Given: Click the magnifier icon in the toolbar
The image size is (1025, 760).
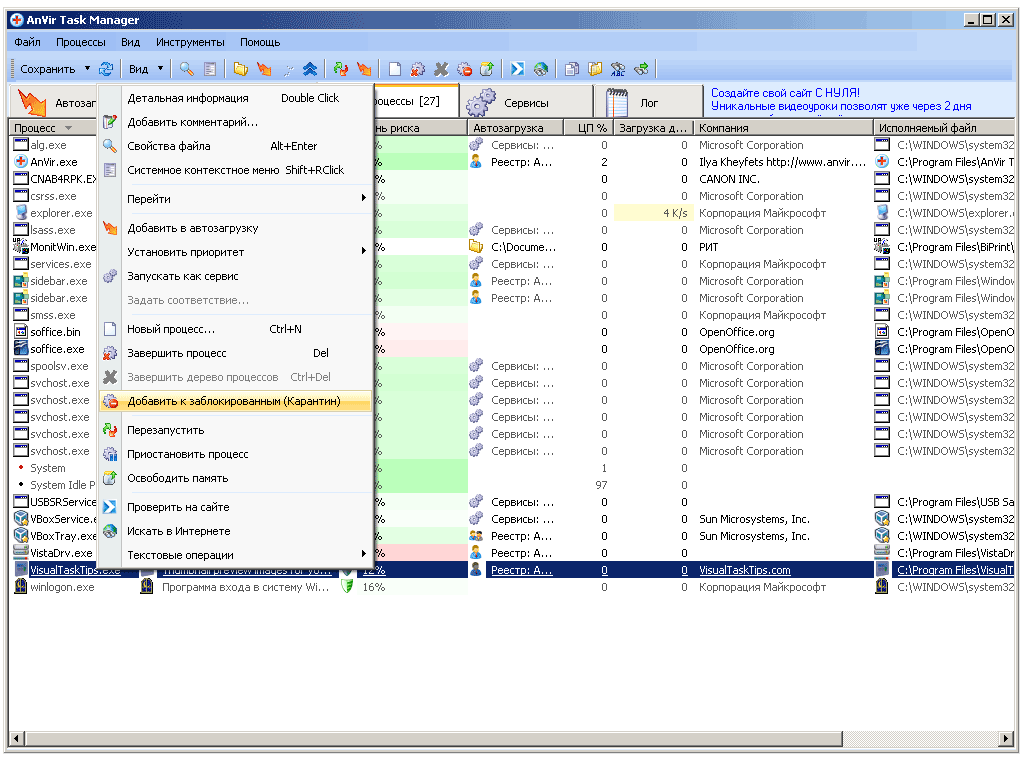Looking at the screenshot, I should point(186,69).
